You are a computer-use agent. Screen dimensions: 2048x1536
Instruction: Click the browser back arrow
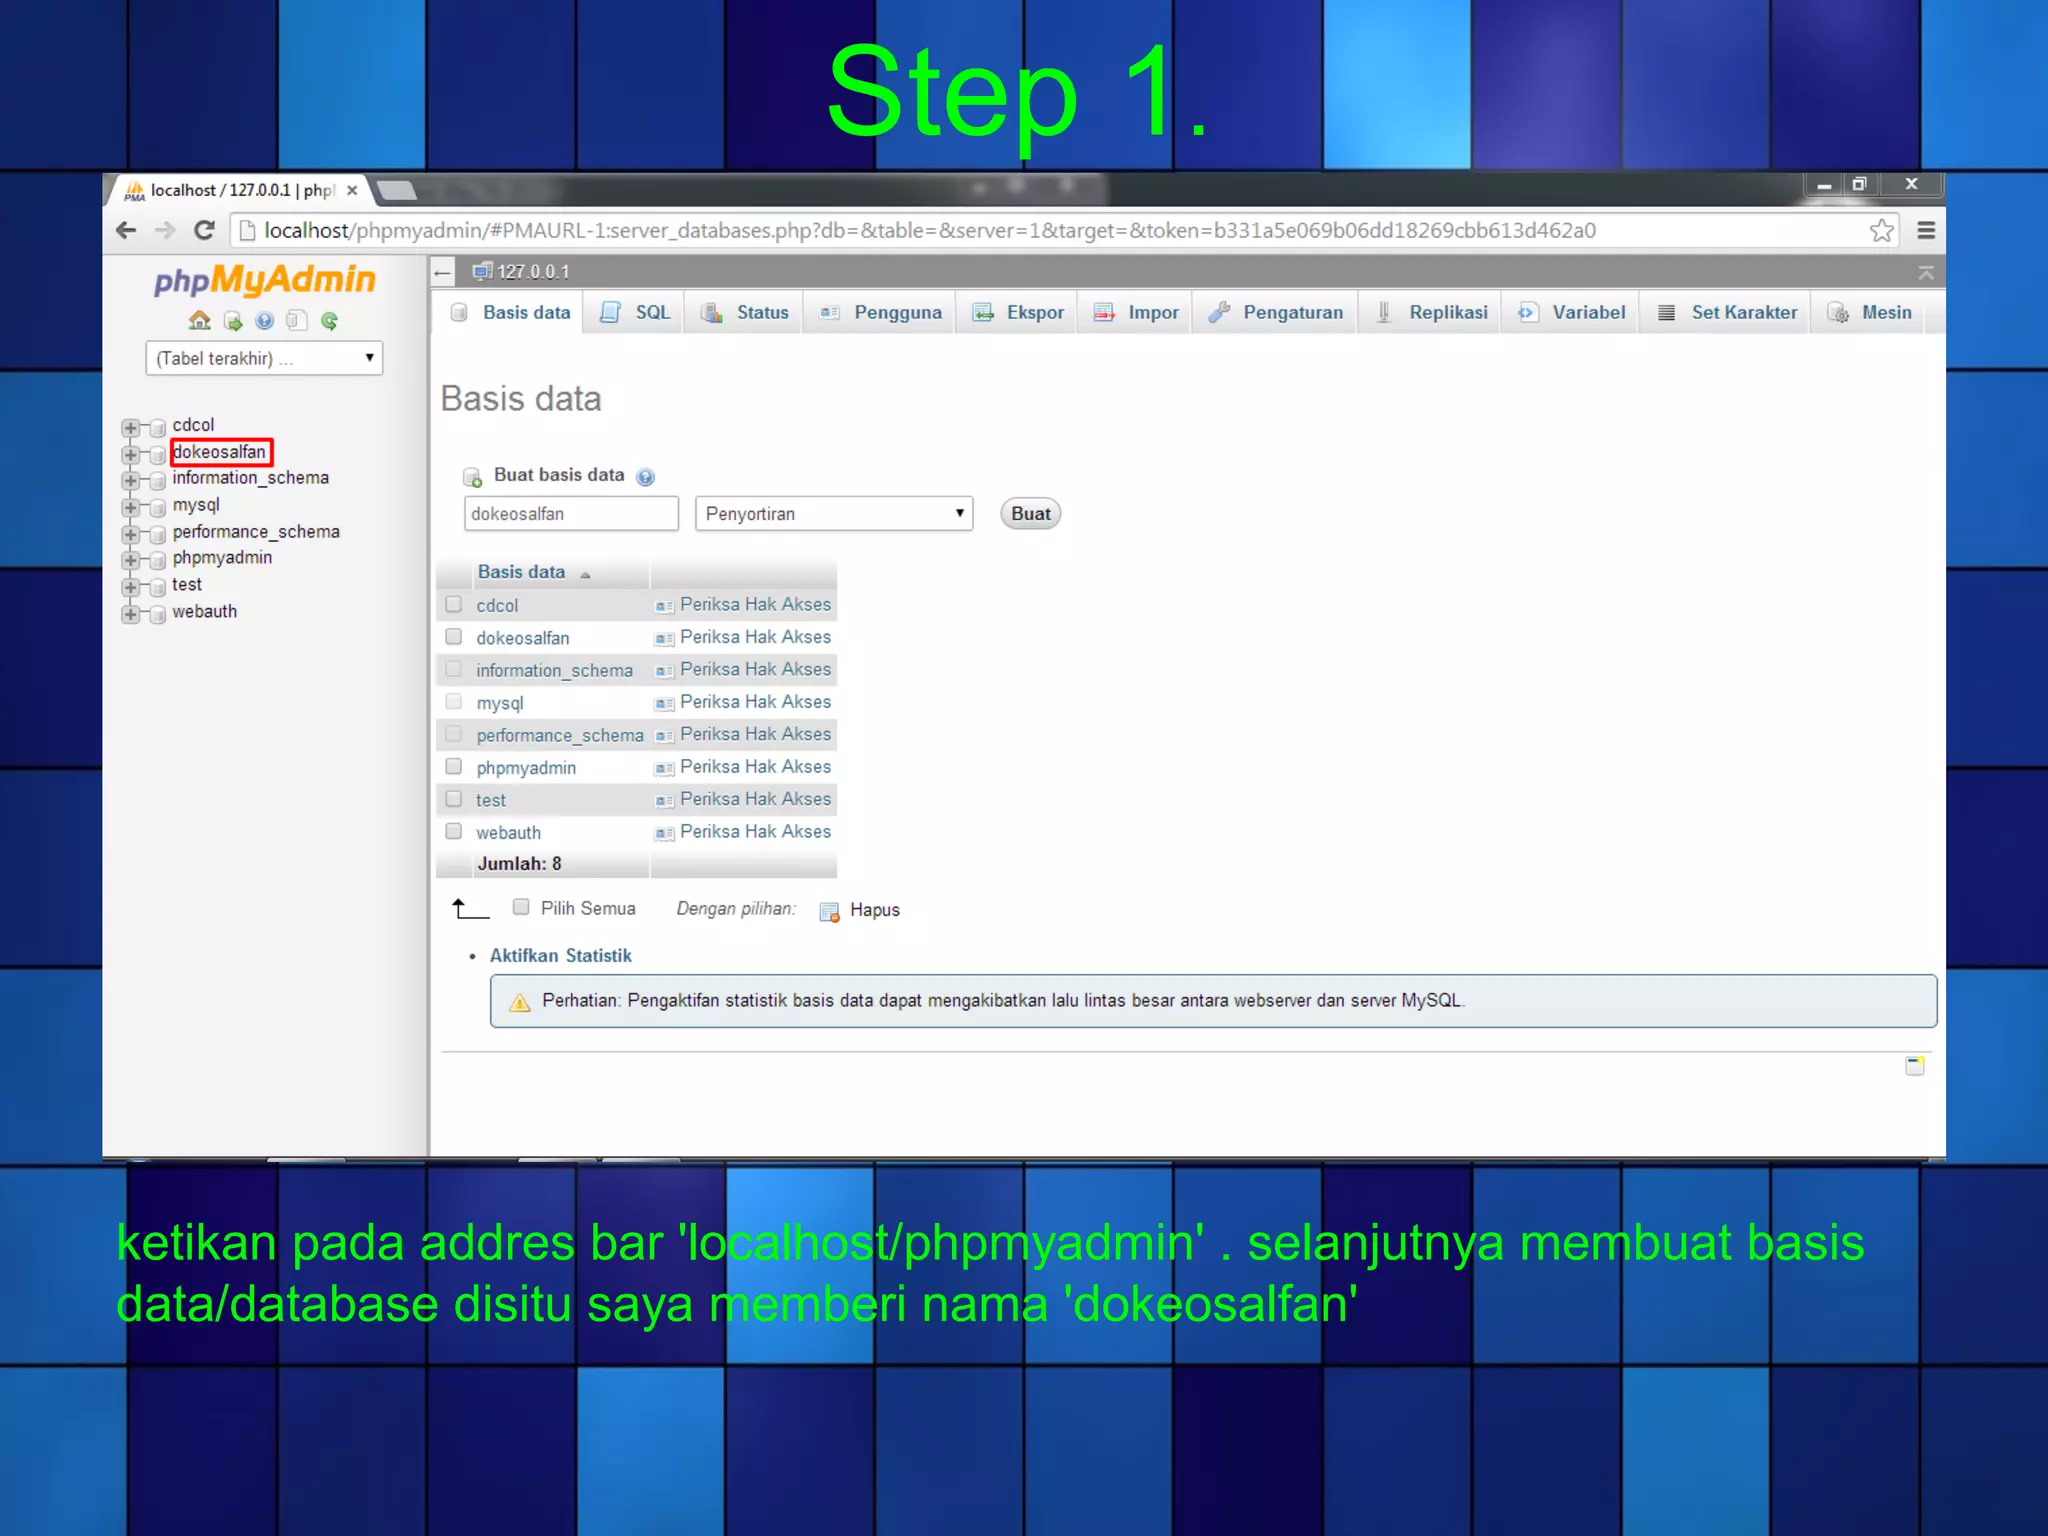click(126, 231)
